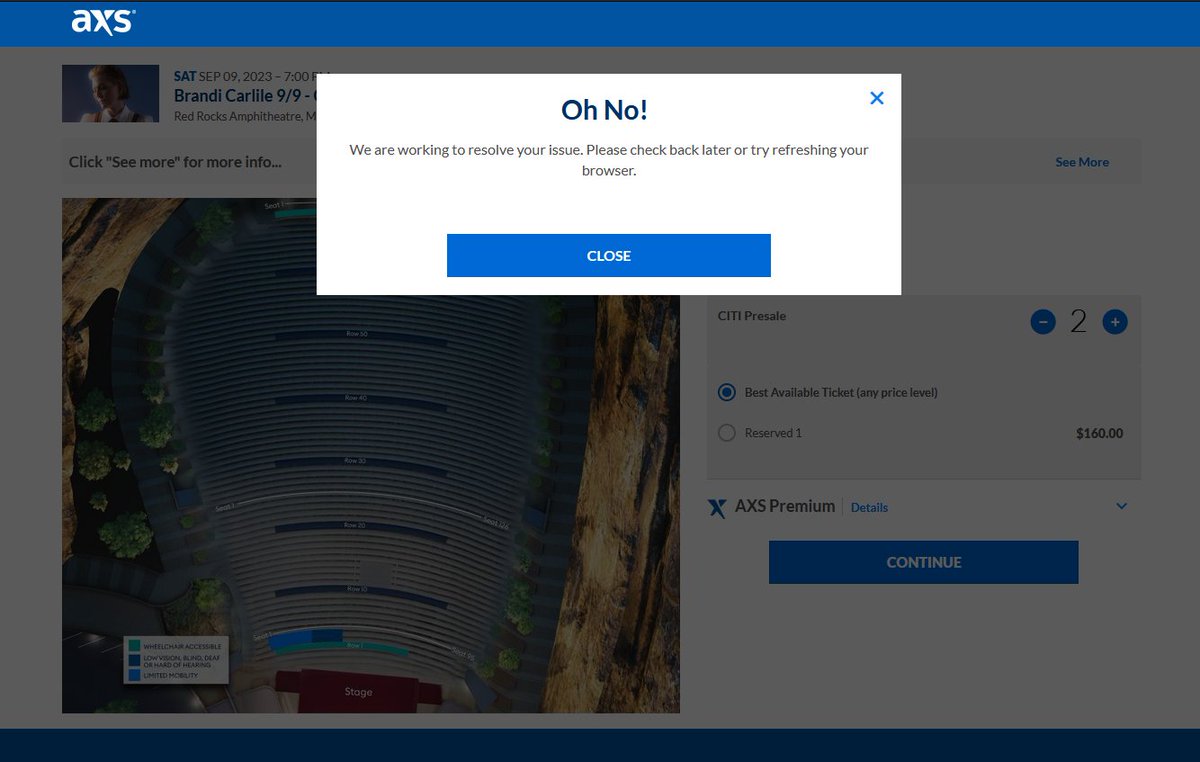Select the Reserved 1 radio option
1200x762 pixels.
pos(727,433)
